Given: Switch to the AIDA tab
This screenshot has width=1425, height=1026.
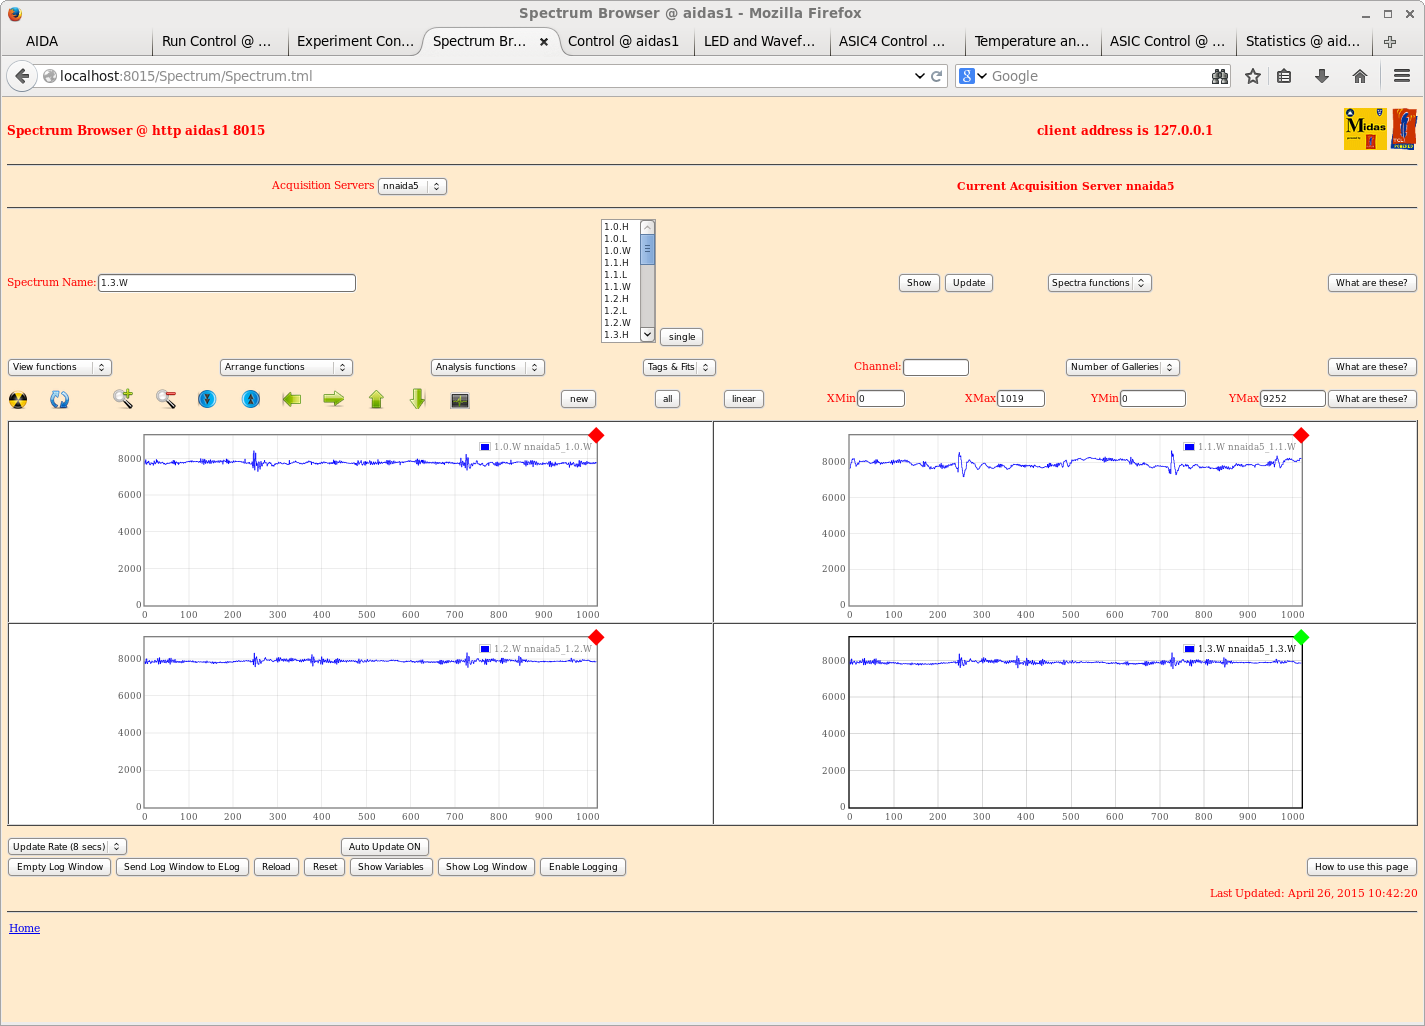Looking at the screenshot, I should 76,41.
